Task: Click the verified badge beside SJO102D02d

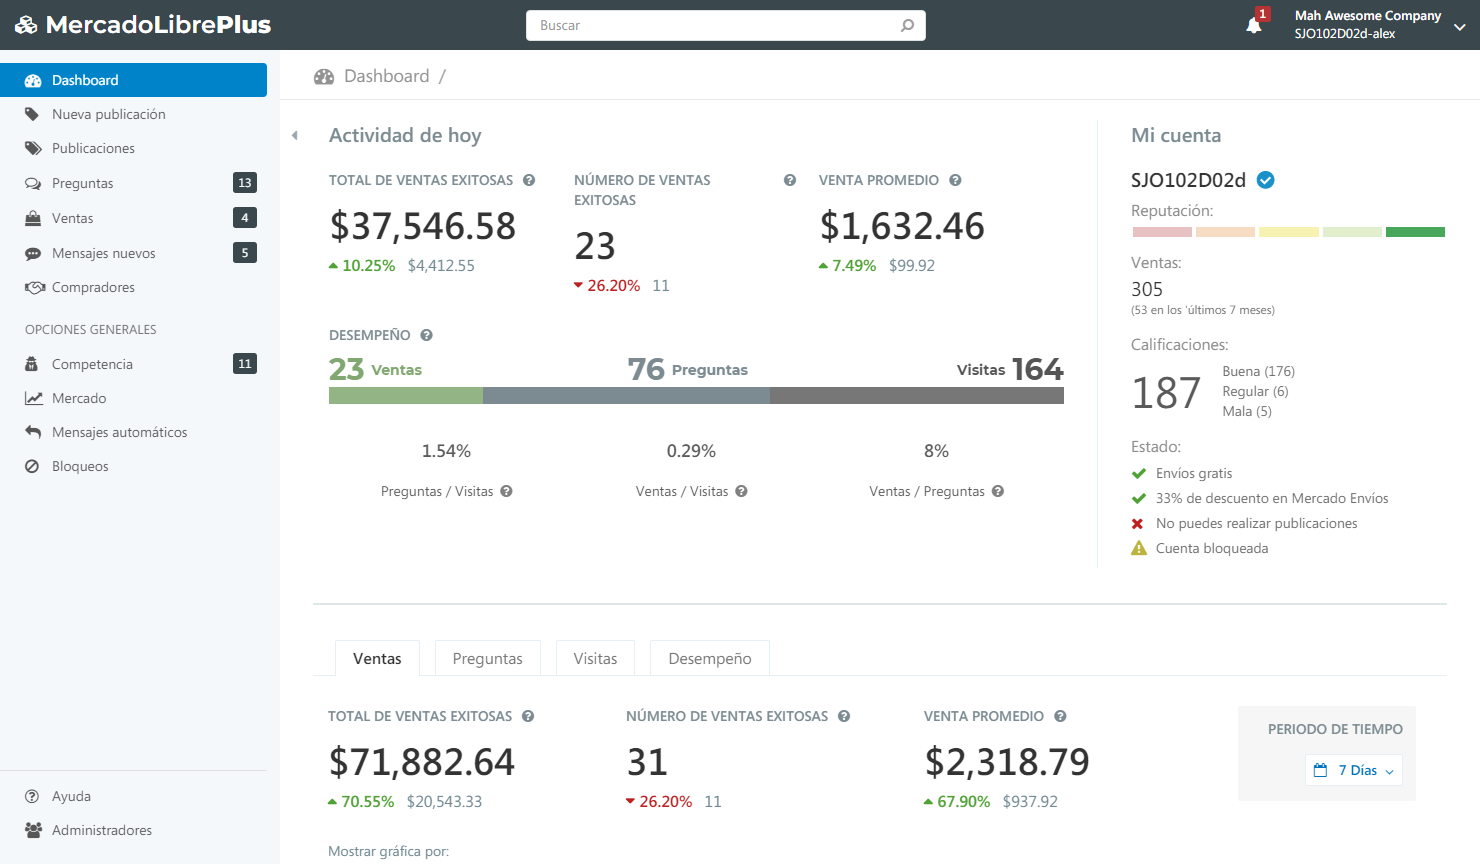Action: (x=1265, y=180)
